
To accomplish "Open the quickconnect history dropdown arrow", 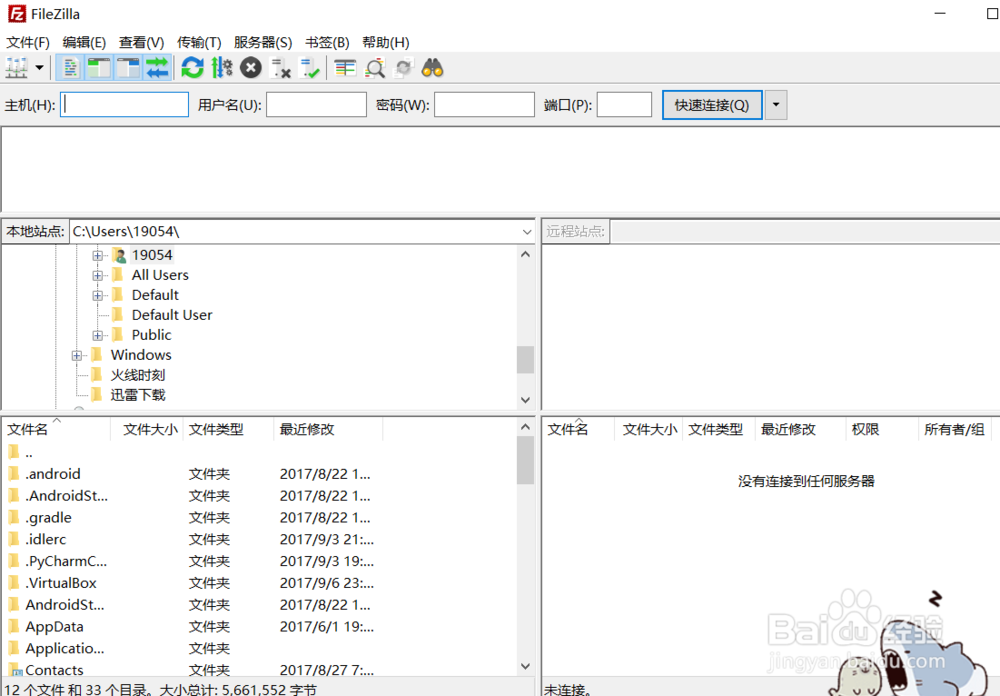I will click(x=775, y=105).
